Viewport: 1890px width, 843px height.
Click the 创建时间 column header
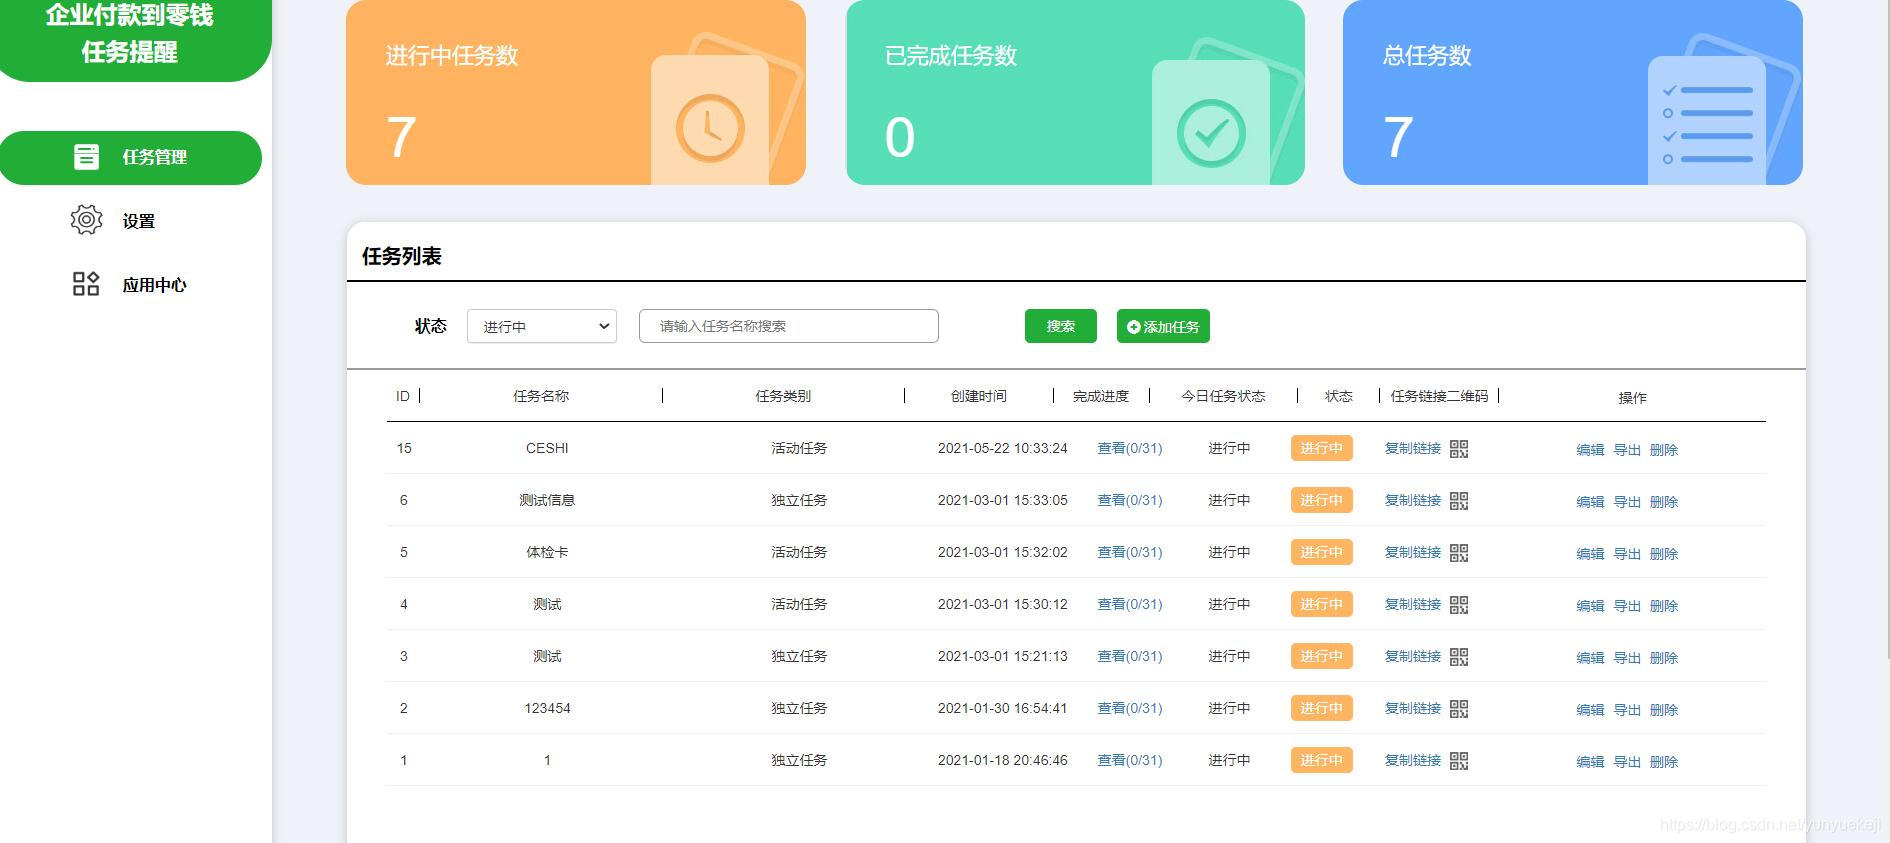coord(979,396)
